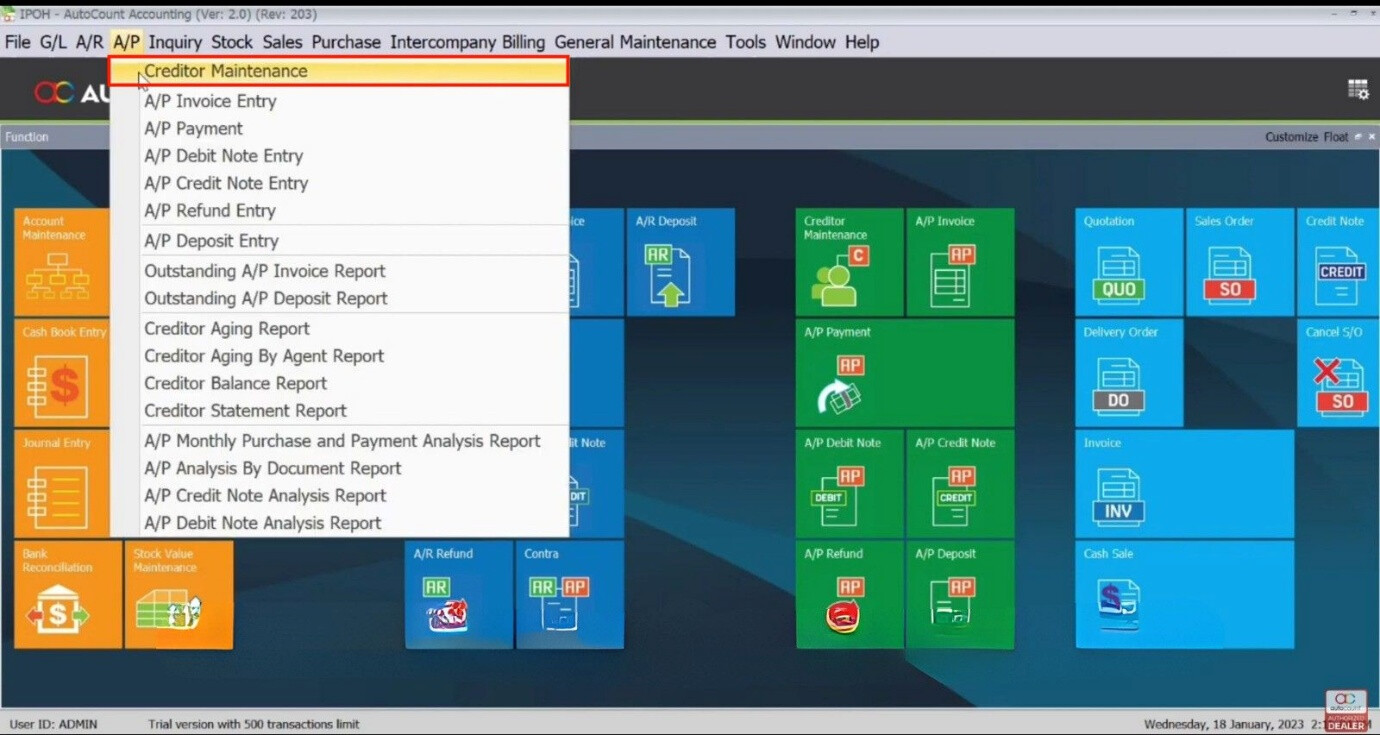Click the Customize link in Function panel

(x=1291, y=137)
